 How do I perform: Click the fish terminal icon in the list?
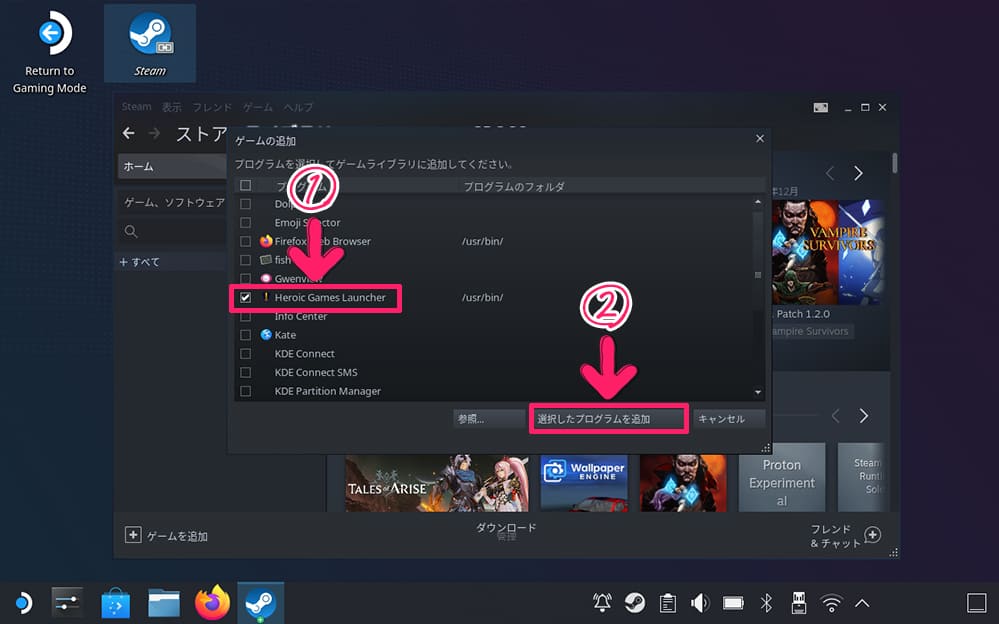[266, 260]
